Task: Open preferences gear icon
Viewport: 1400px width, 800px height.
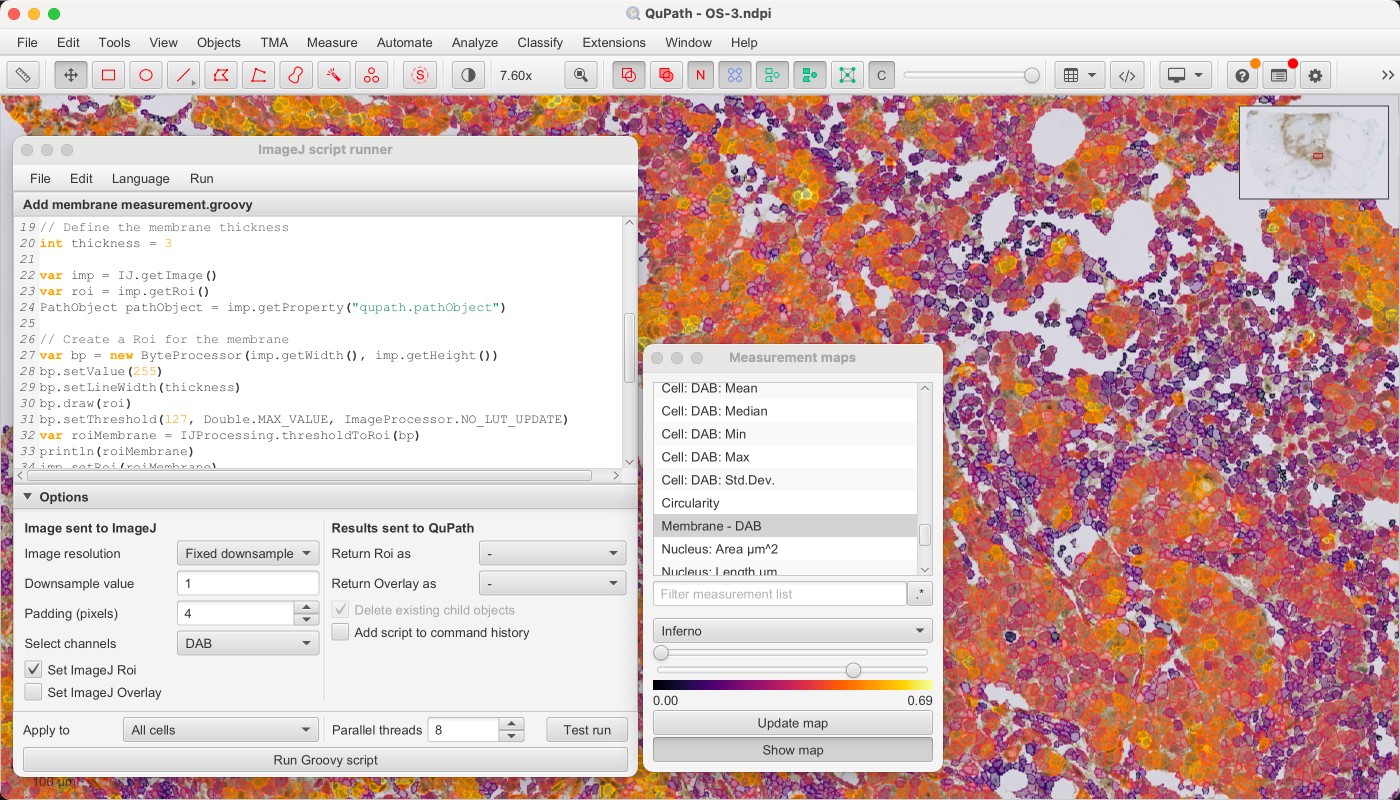Action: (x=1315, y=75)
